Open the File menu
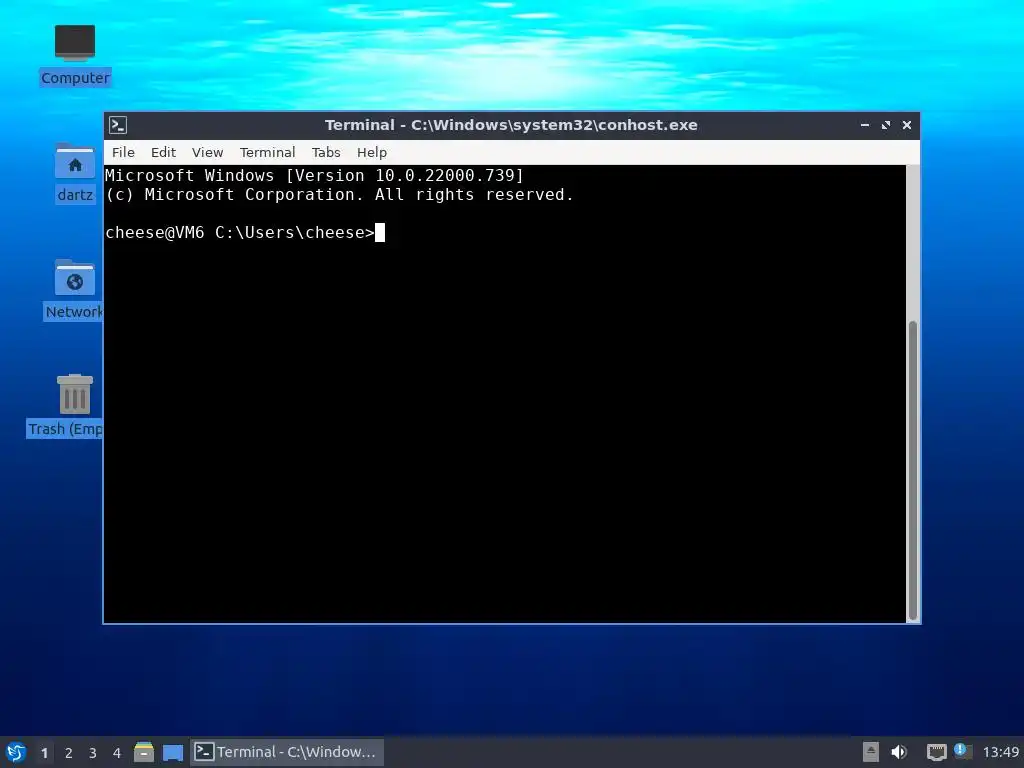The height and width of the screenshot is (768, 1024). (123, 152)
